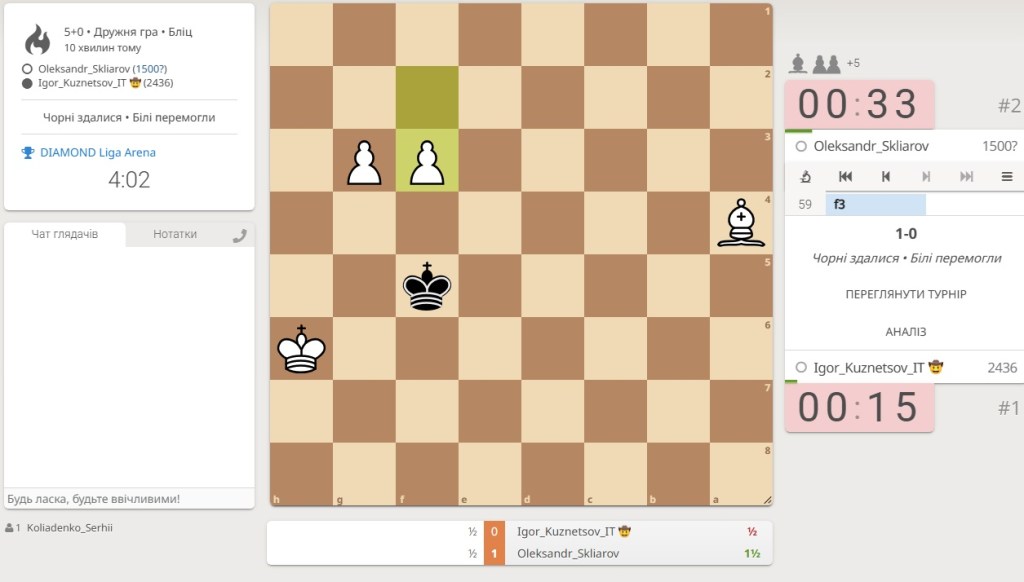Open the DIAMOND Liga Arena tournament link
The height and width of the screenshot is (582, 1024).
pos(98,152)
